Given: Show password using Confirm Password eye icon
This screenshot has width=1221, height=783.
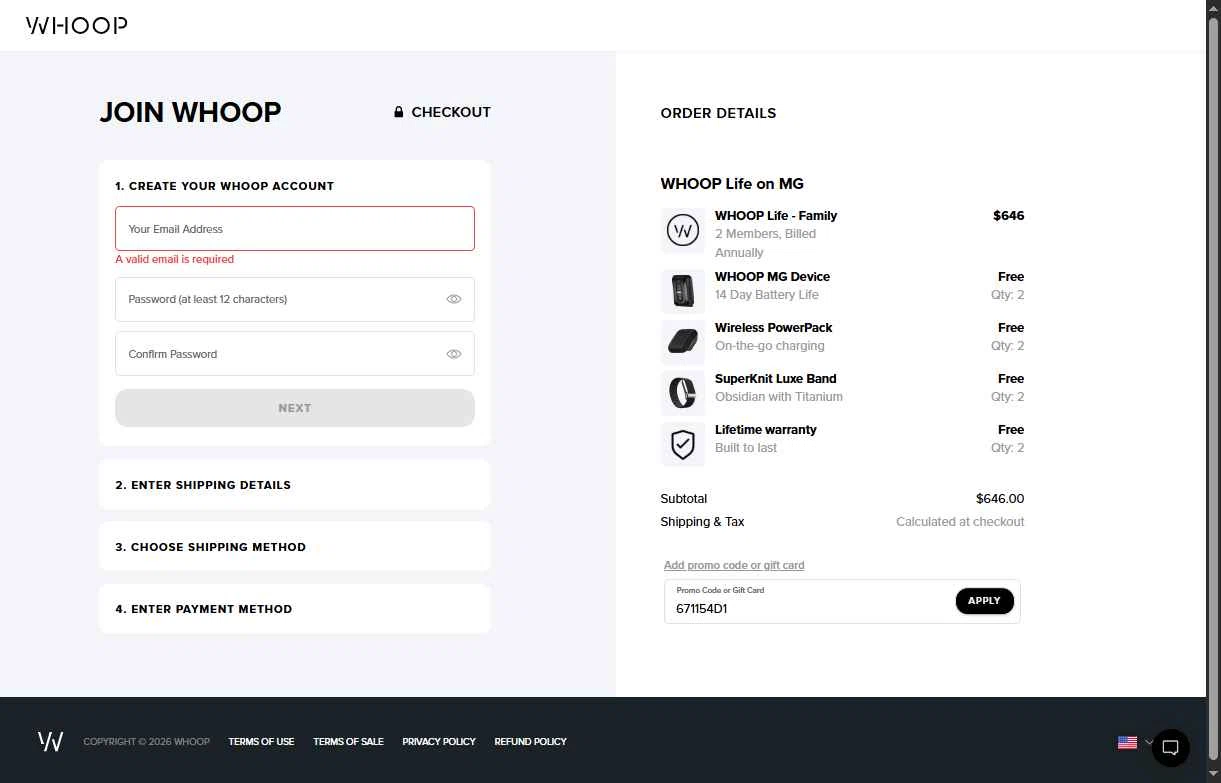Looking at the screenshot, I should (454, 354).
